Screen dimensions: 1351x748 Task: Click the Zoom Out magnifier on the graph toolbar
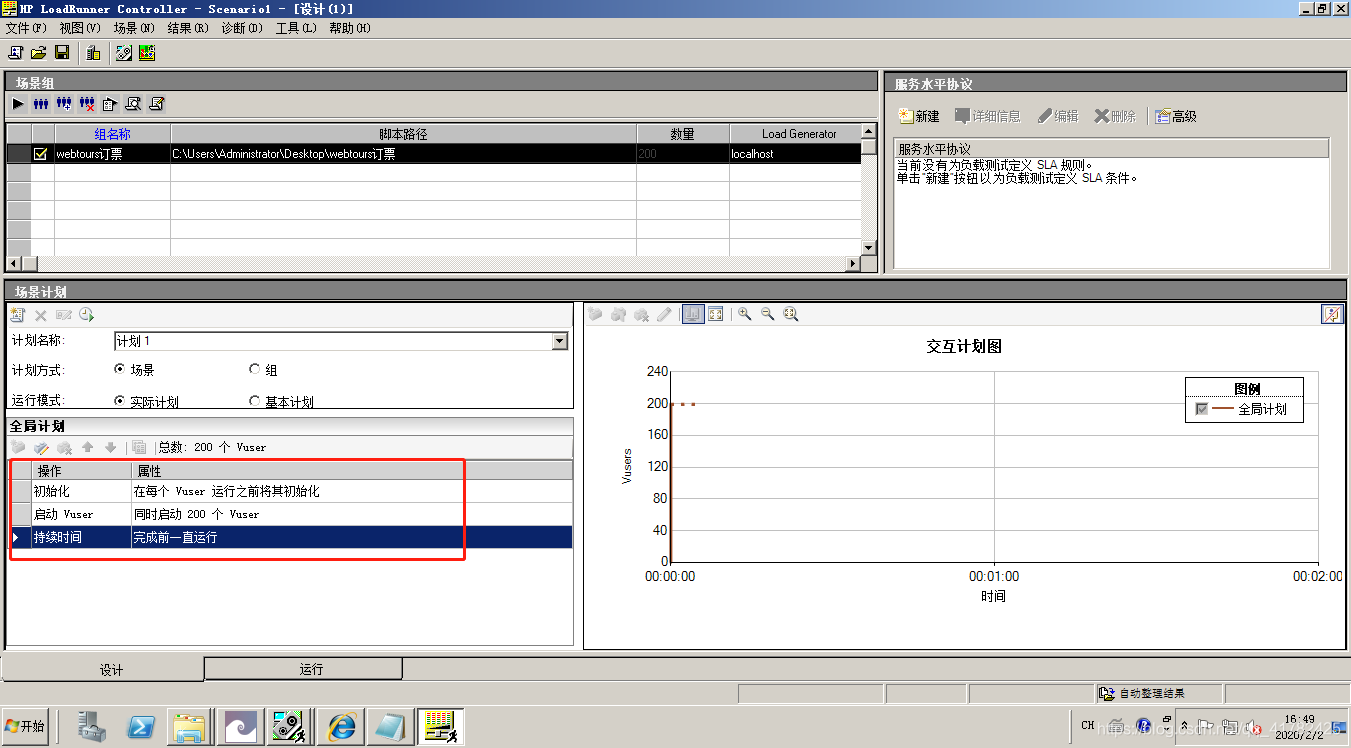pos(768,314)
